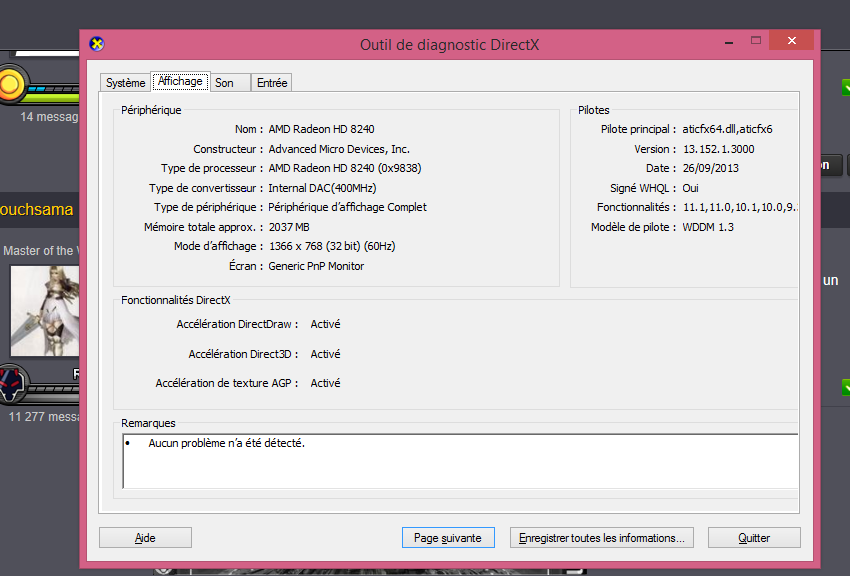
Task: Select the Affichage tab
Action: click(181, 81)
